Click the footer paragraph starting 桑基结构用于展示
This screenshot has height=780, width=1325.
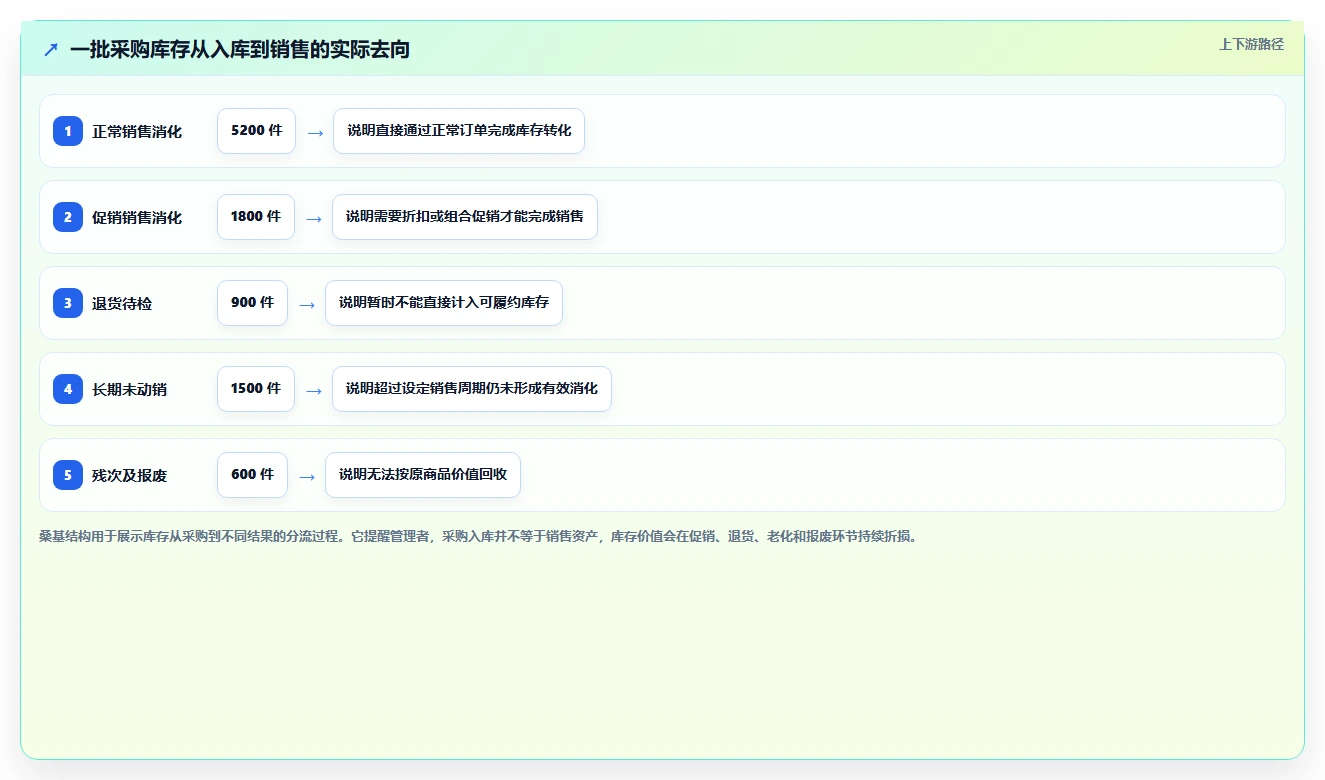coord(478,536)
